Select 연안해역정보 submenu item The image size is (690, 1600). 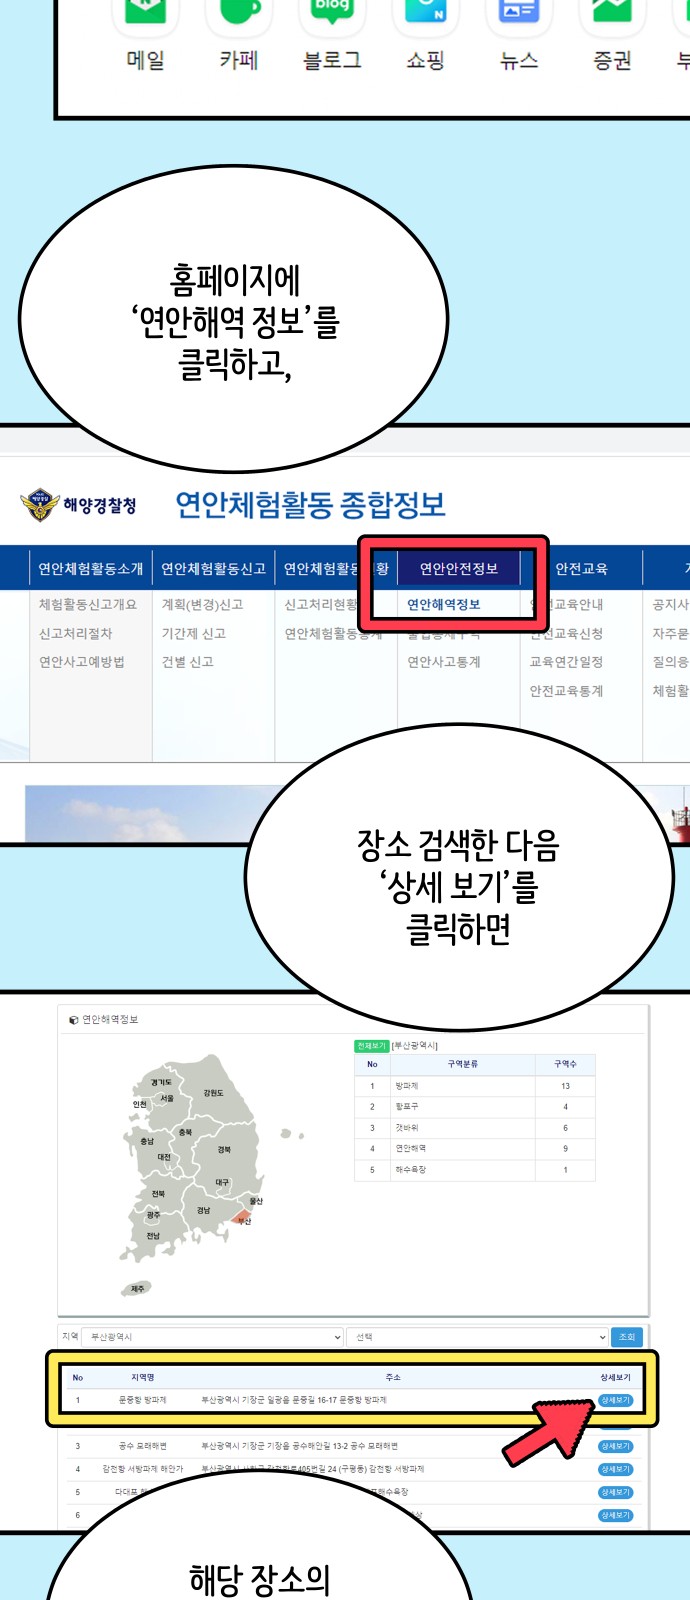coord(444,604)
